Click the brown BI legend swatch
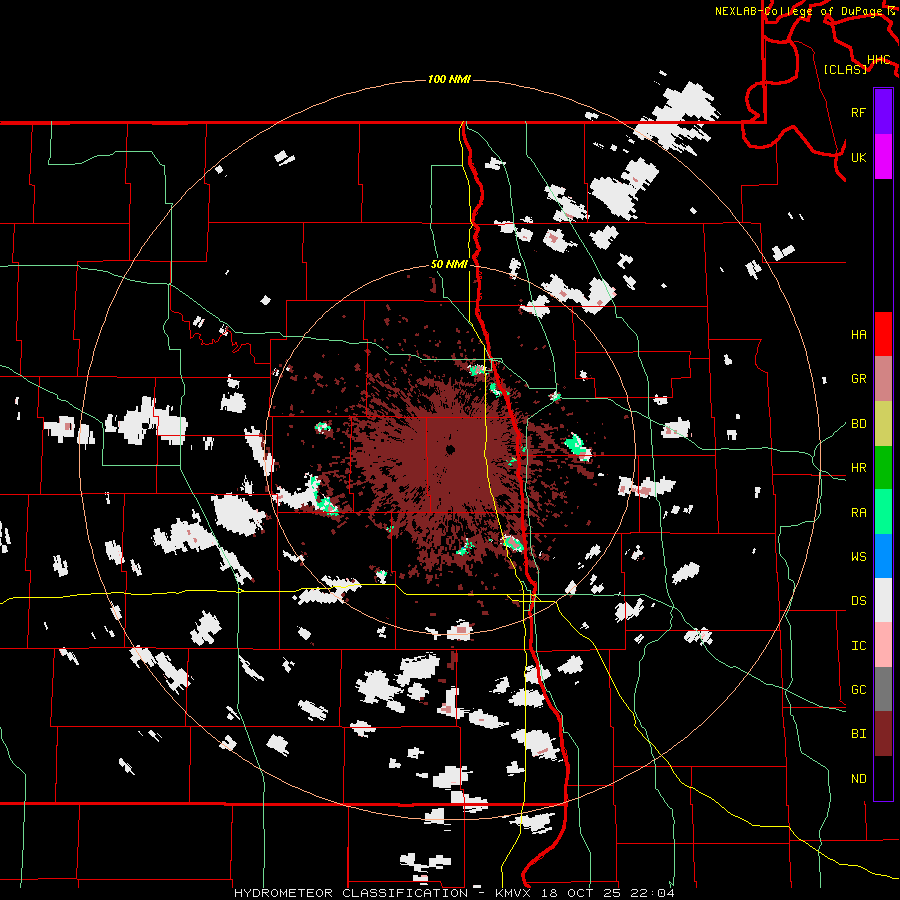900x900 pixels. pos(883,734)
